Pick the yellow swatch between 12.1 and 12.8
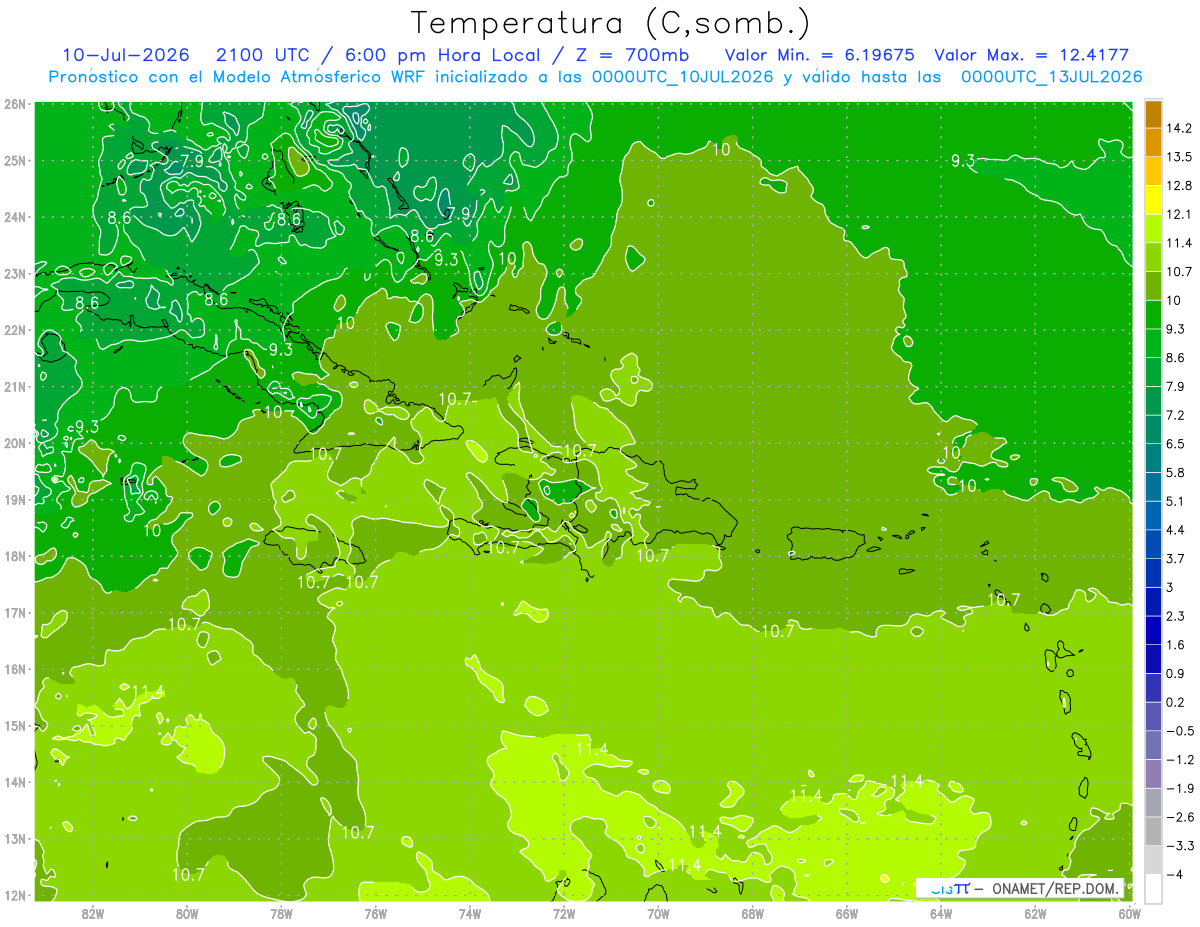Image resolution: width=1200 pixels, height=927 pixels. (x=1153, y=200)
